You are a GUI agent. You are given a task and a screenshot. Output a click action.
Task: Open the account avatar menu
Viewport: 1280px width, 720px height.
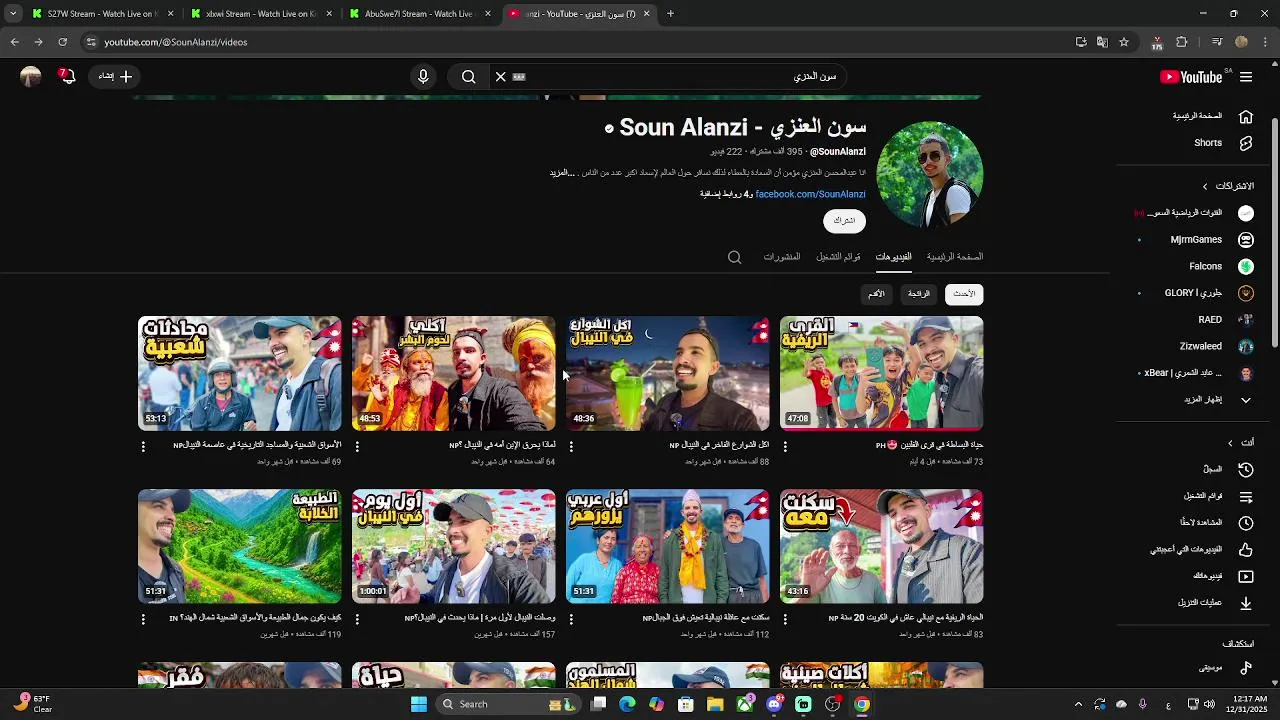pyautogui.click(x=30, y=77)
